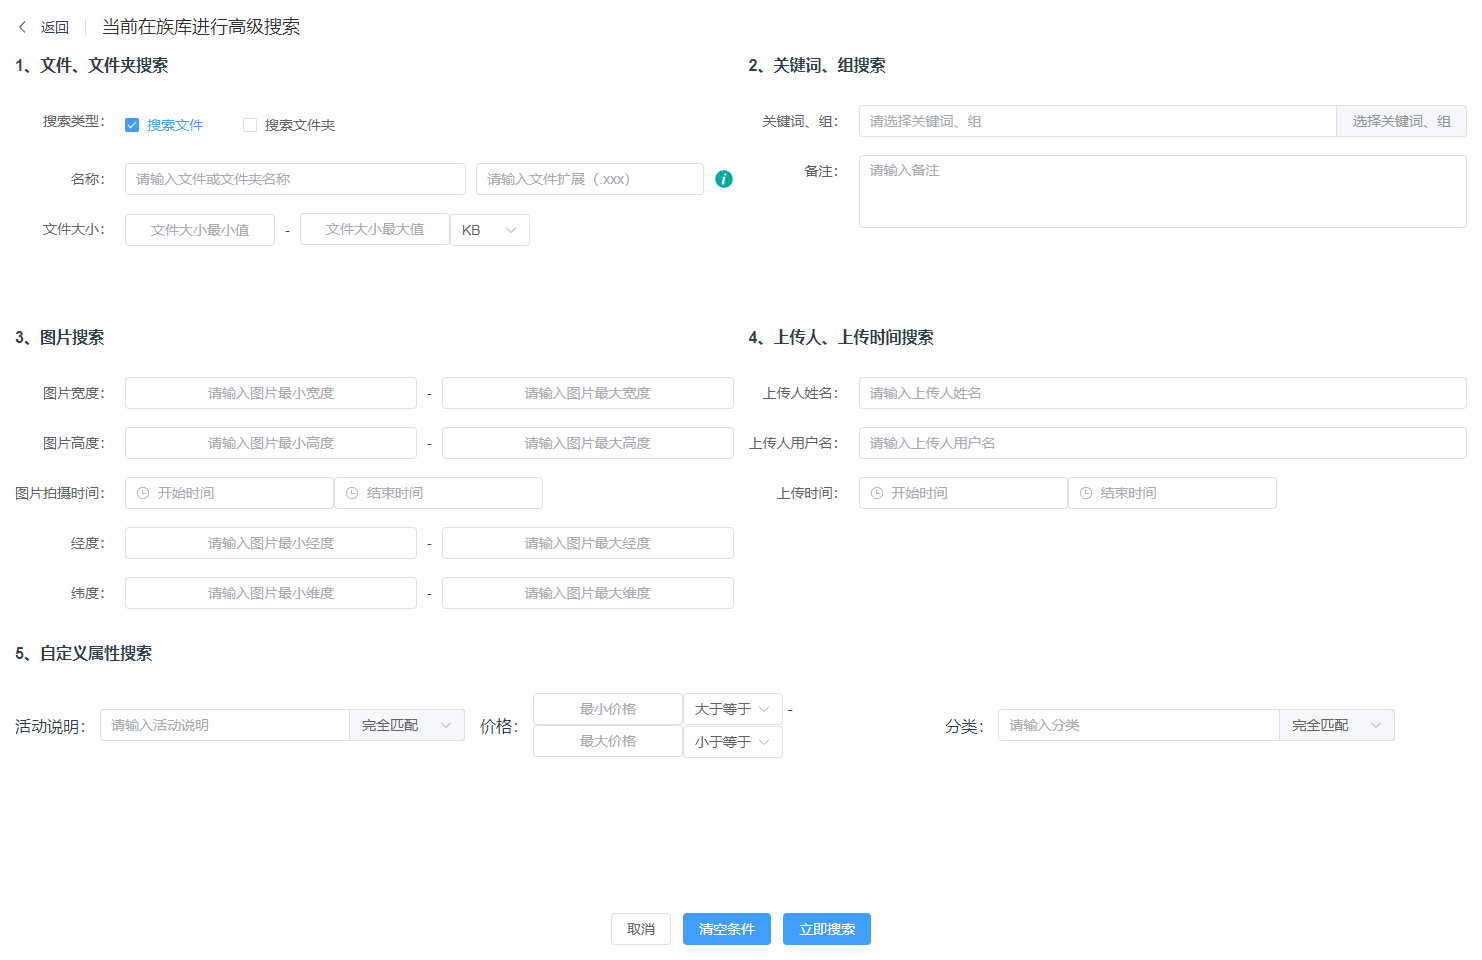Uncheck the 搜索文件 checkbox
Viewport: 1482px width, 960px height.
132,124
